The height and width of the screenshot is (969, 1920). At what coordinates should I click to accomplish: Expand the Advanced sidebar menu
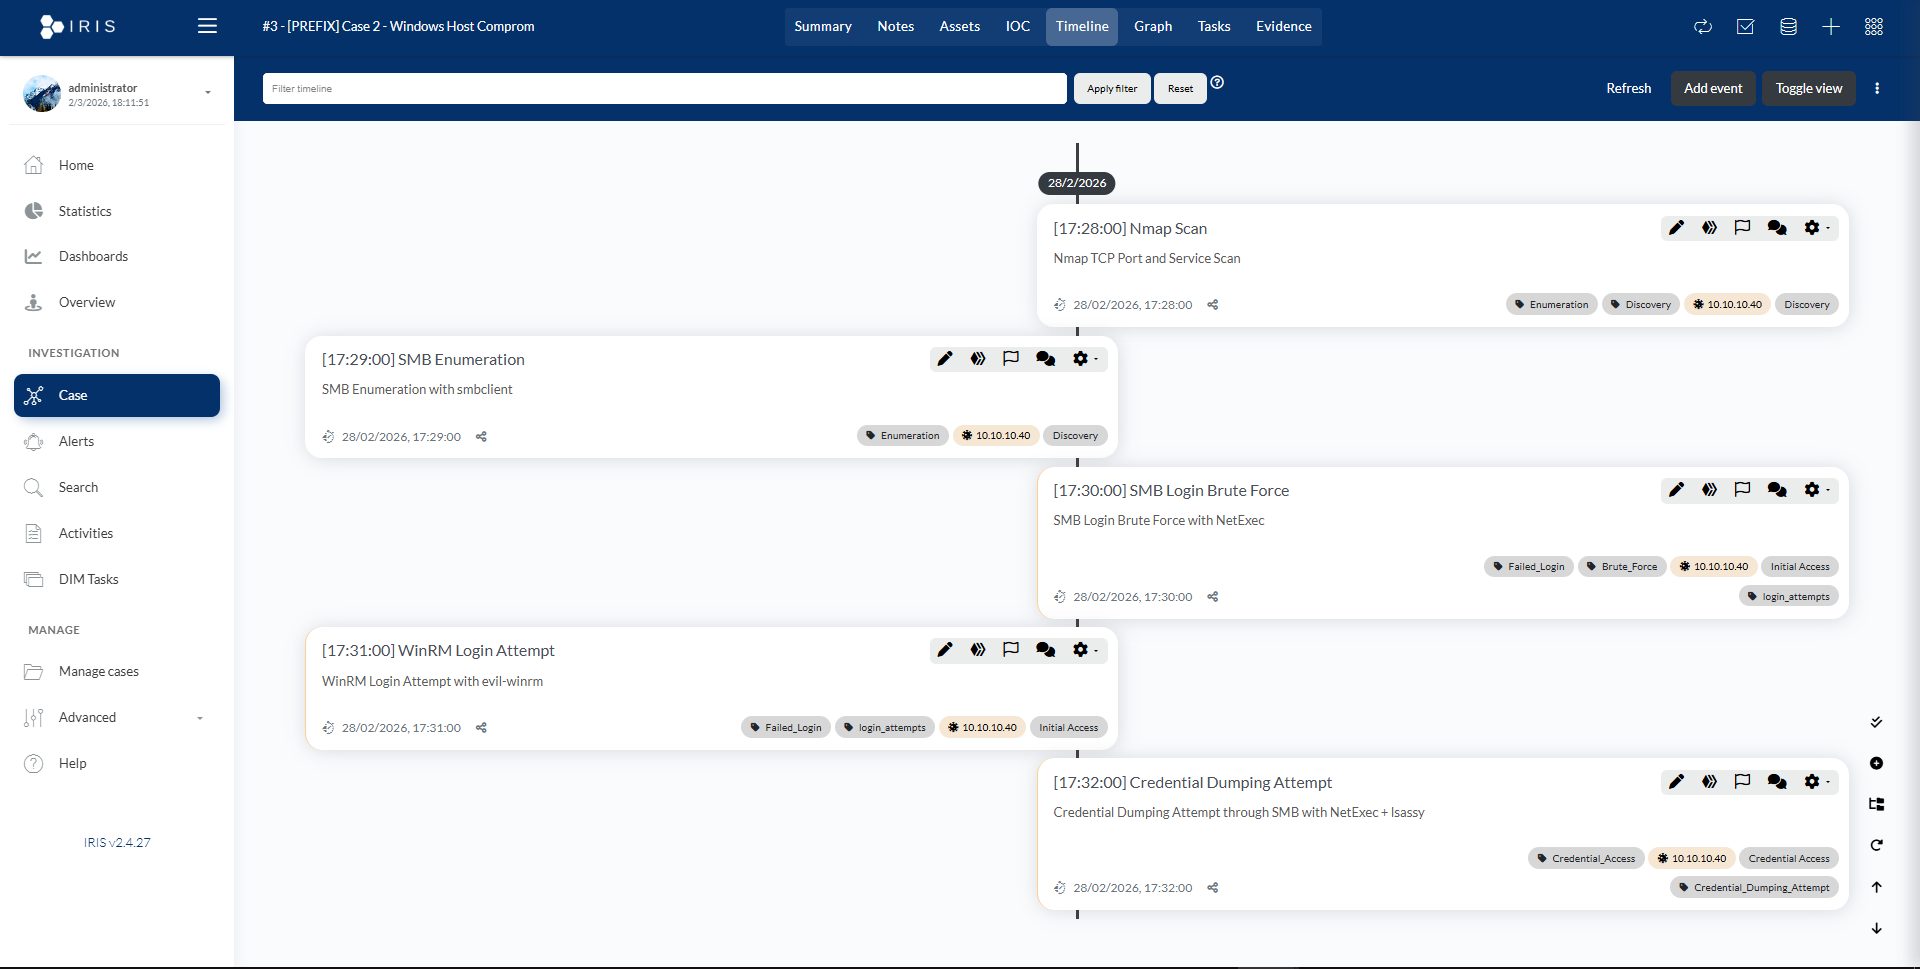[117, 717]
